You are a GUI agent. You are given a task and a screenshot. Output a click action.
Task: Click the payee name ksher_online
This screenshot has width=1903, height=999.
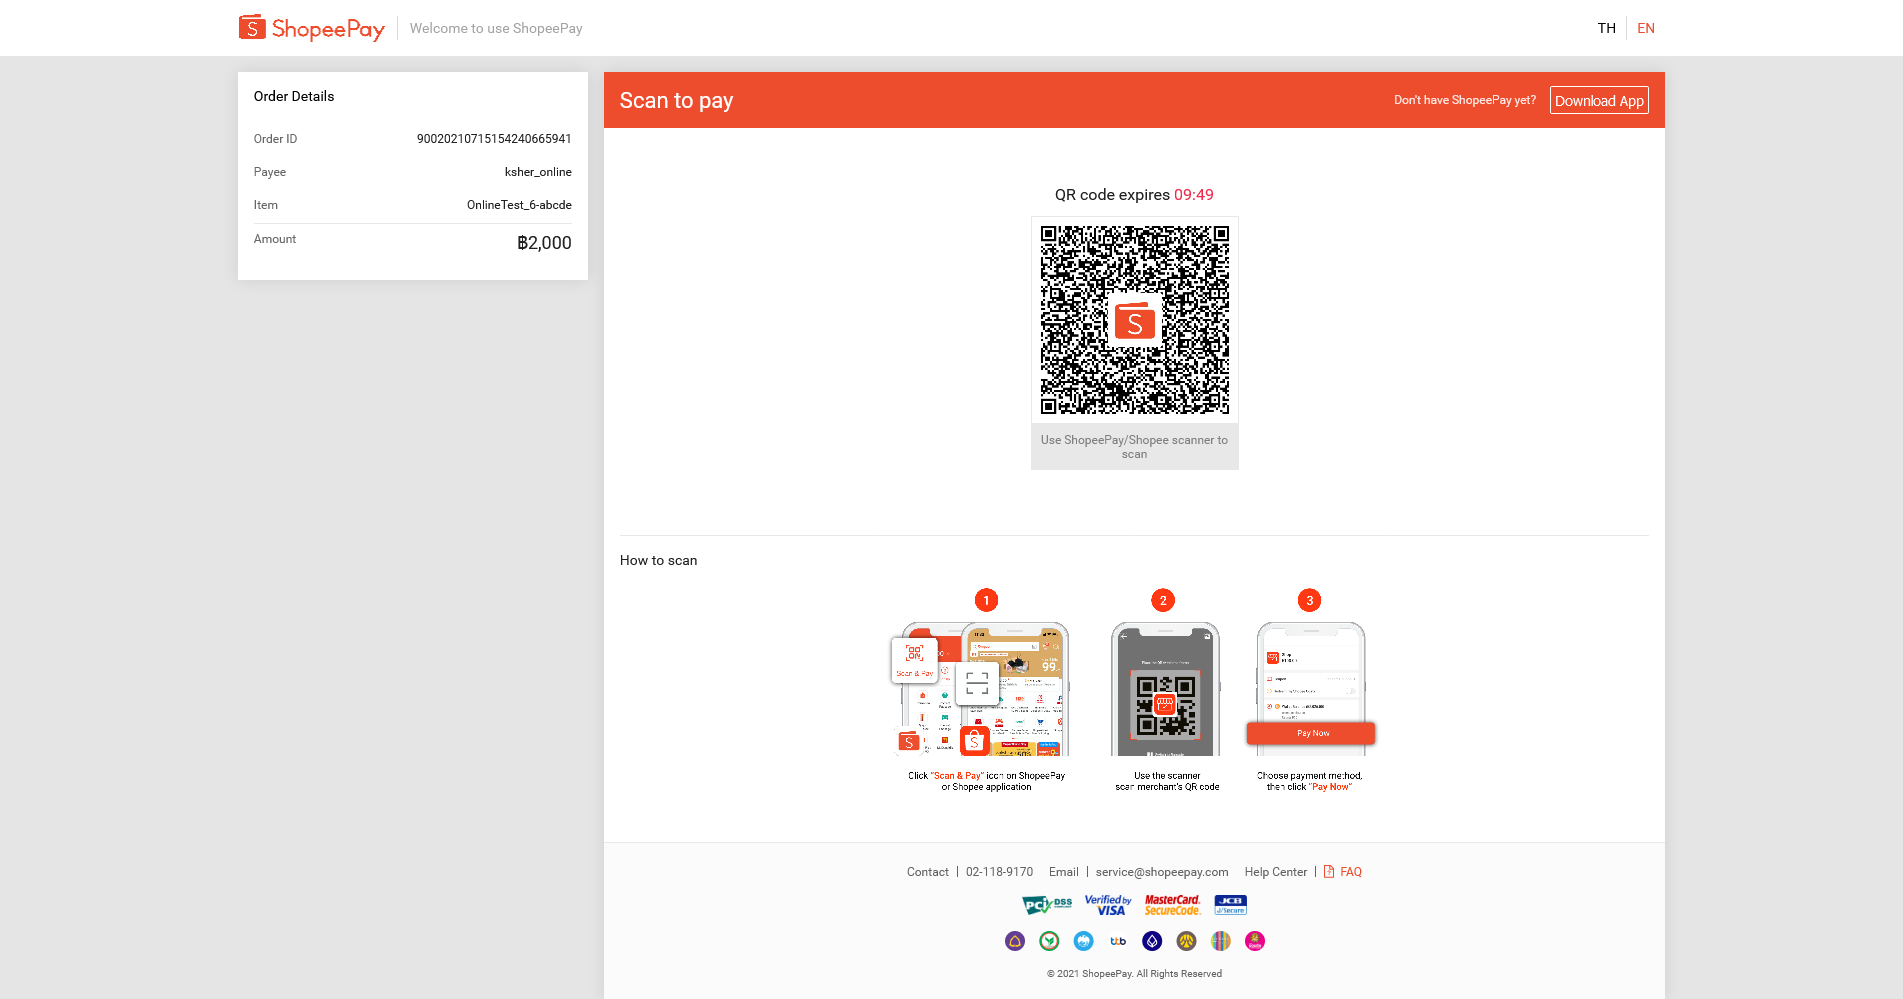[x=538, y=172]
